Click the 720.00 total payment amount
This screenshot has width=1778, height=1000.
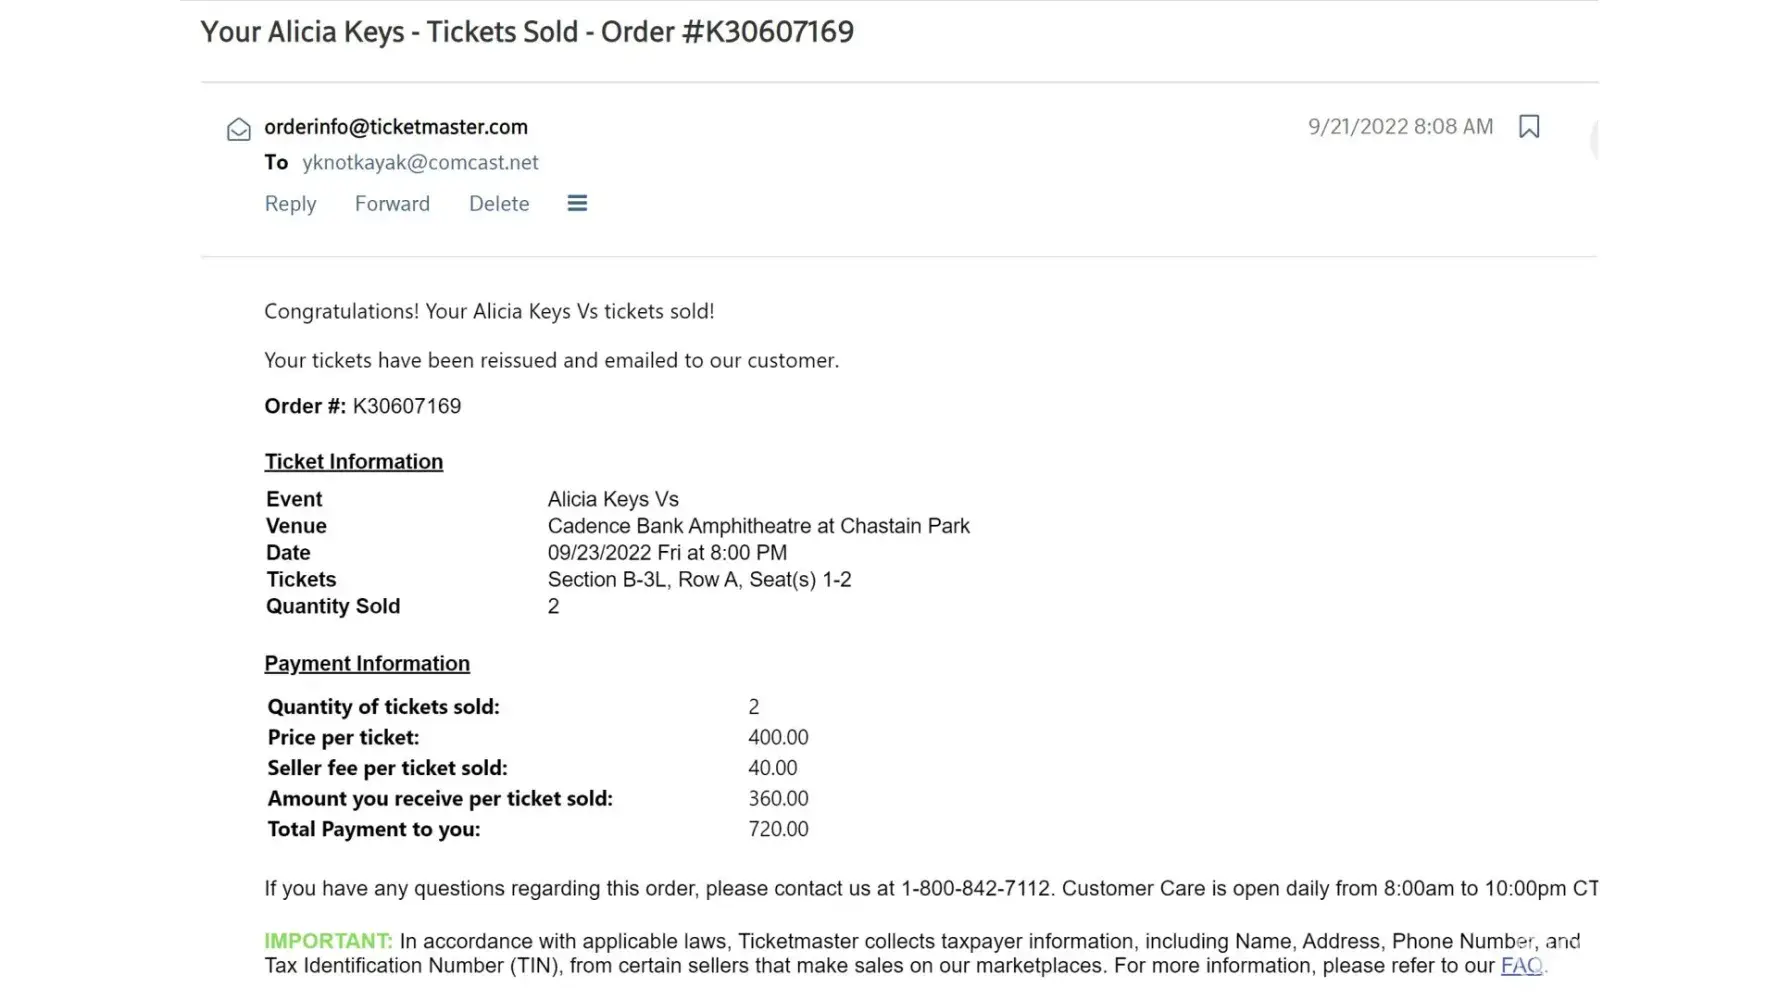[x=778, y=829]
